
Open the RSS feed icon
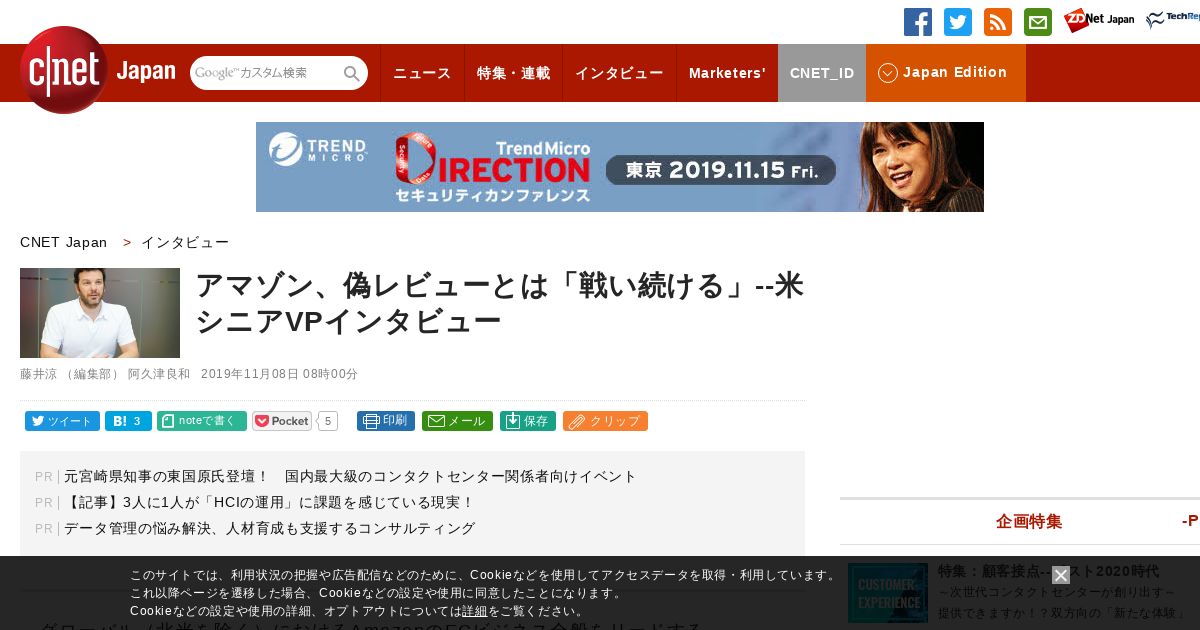(x=998, y=22)
